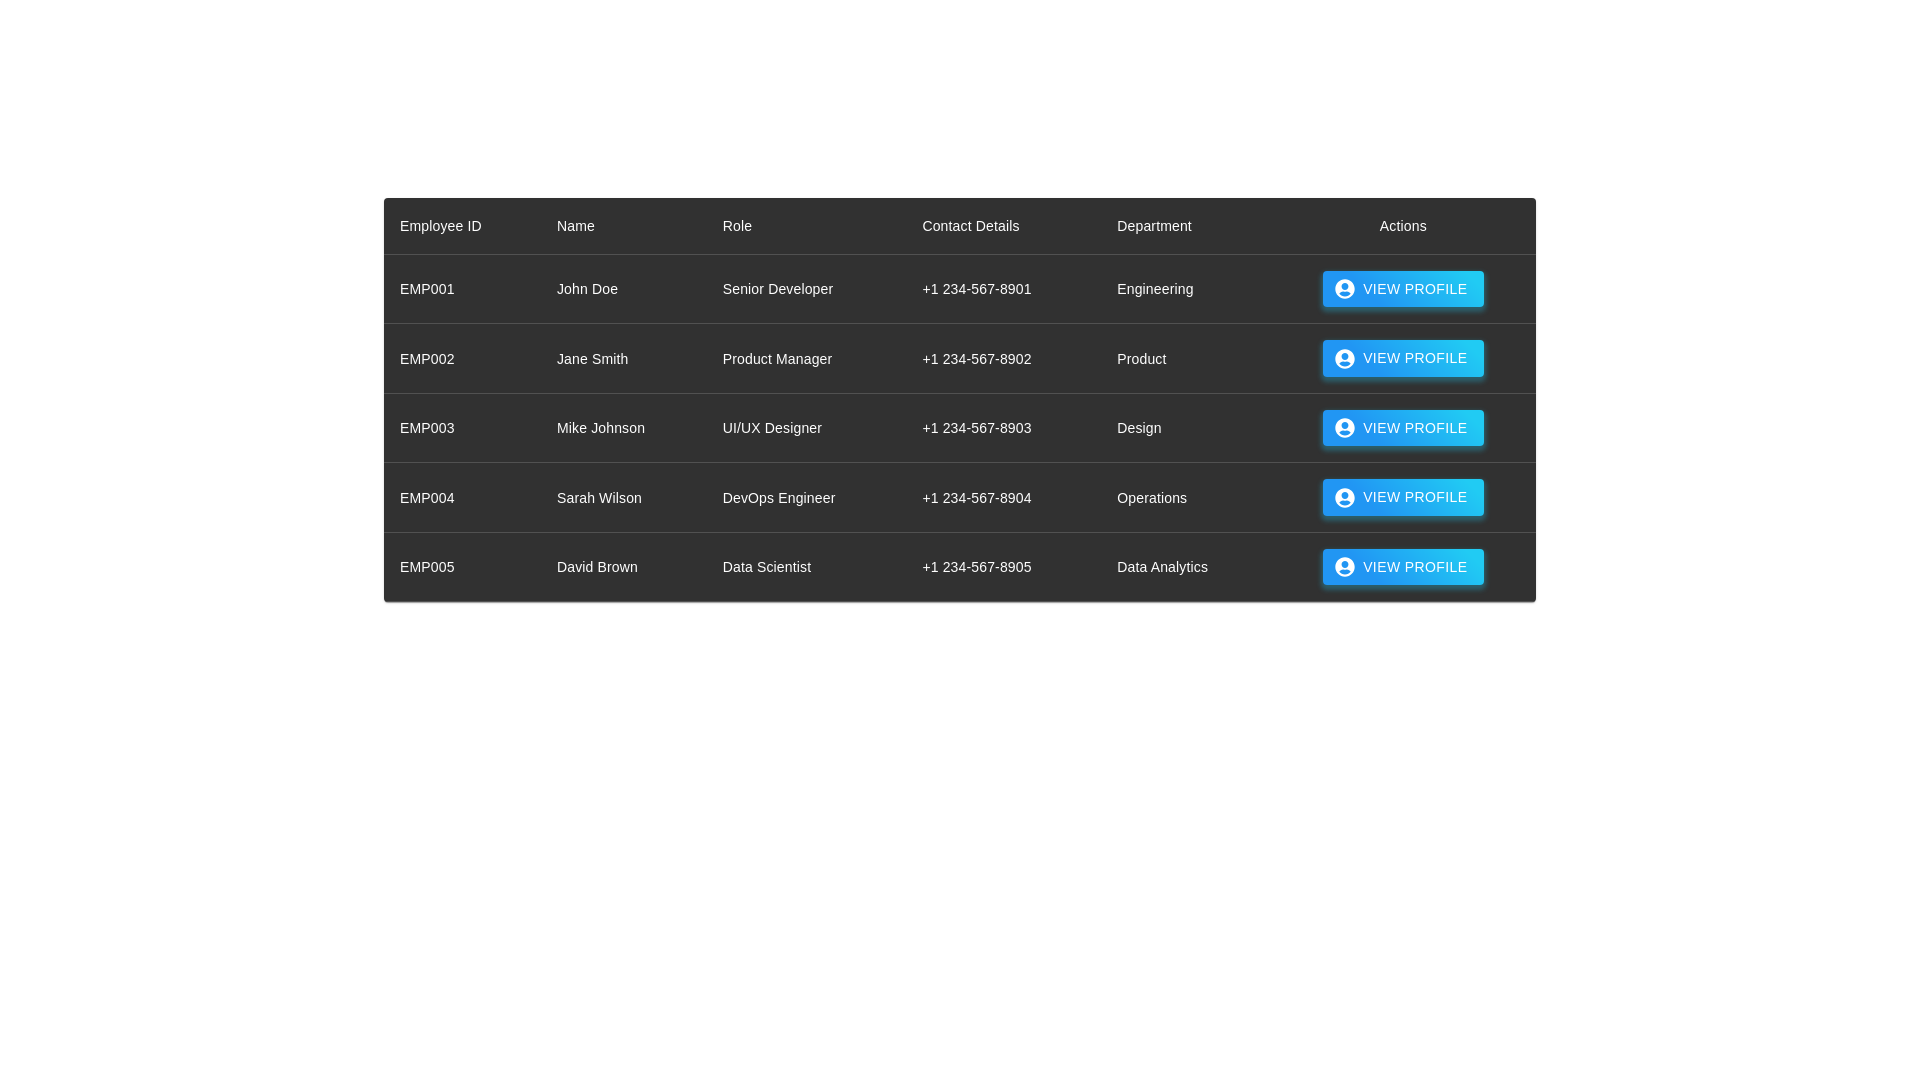This screenshot has height=1080, width=1920.
Task: Select phone number +1 234-567-8904
Action: pos(976,498)
